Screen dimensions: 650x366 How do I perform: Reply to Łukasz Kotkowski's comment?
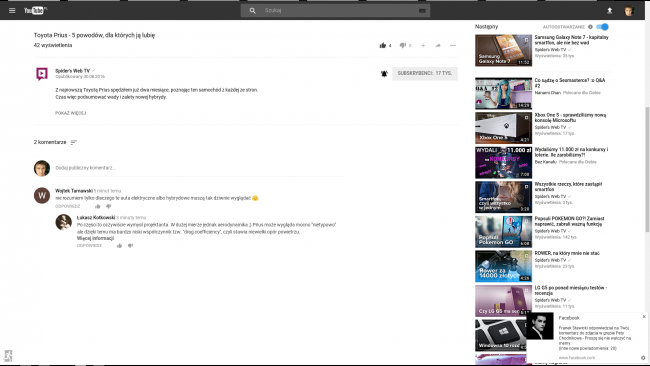click(89, 246)
